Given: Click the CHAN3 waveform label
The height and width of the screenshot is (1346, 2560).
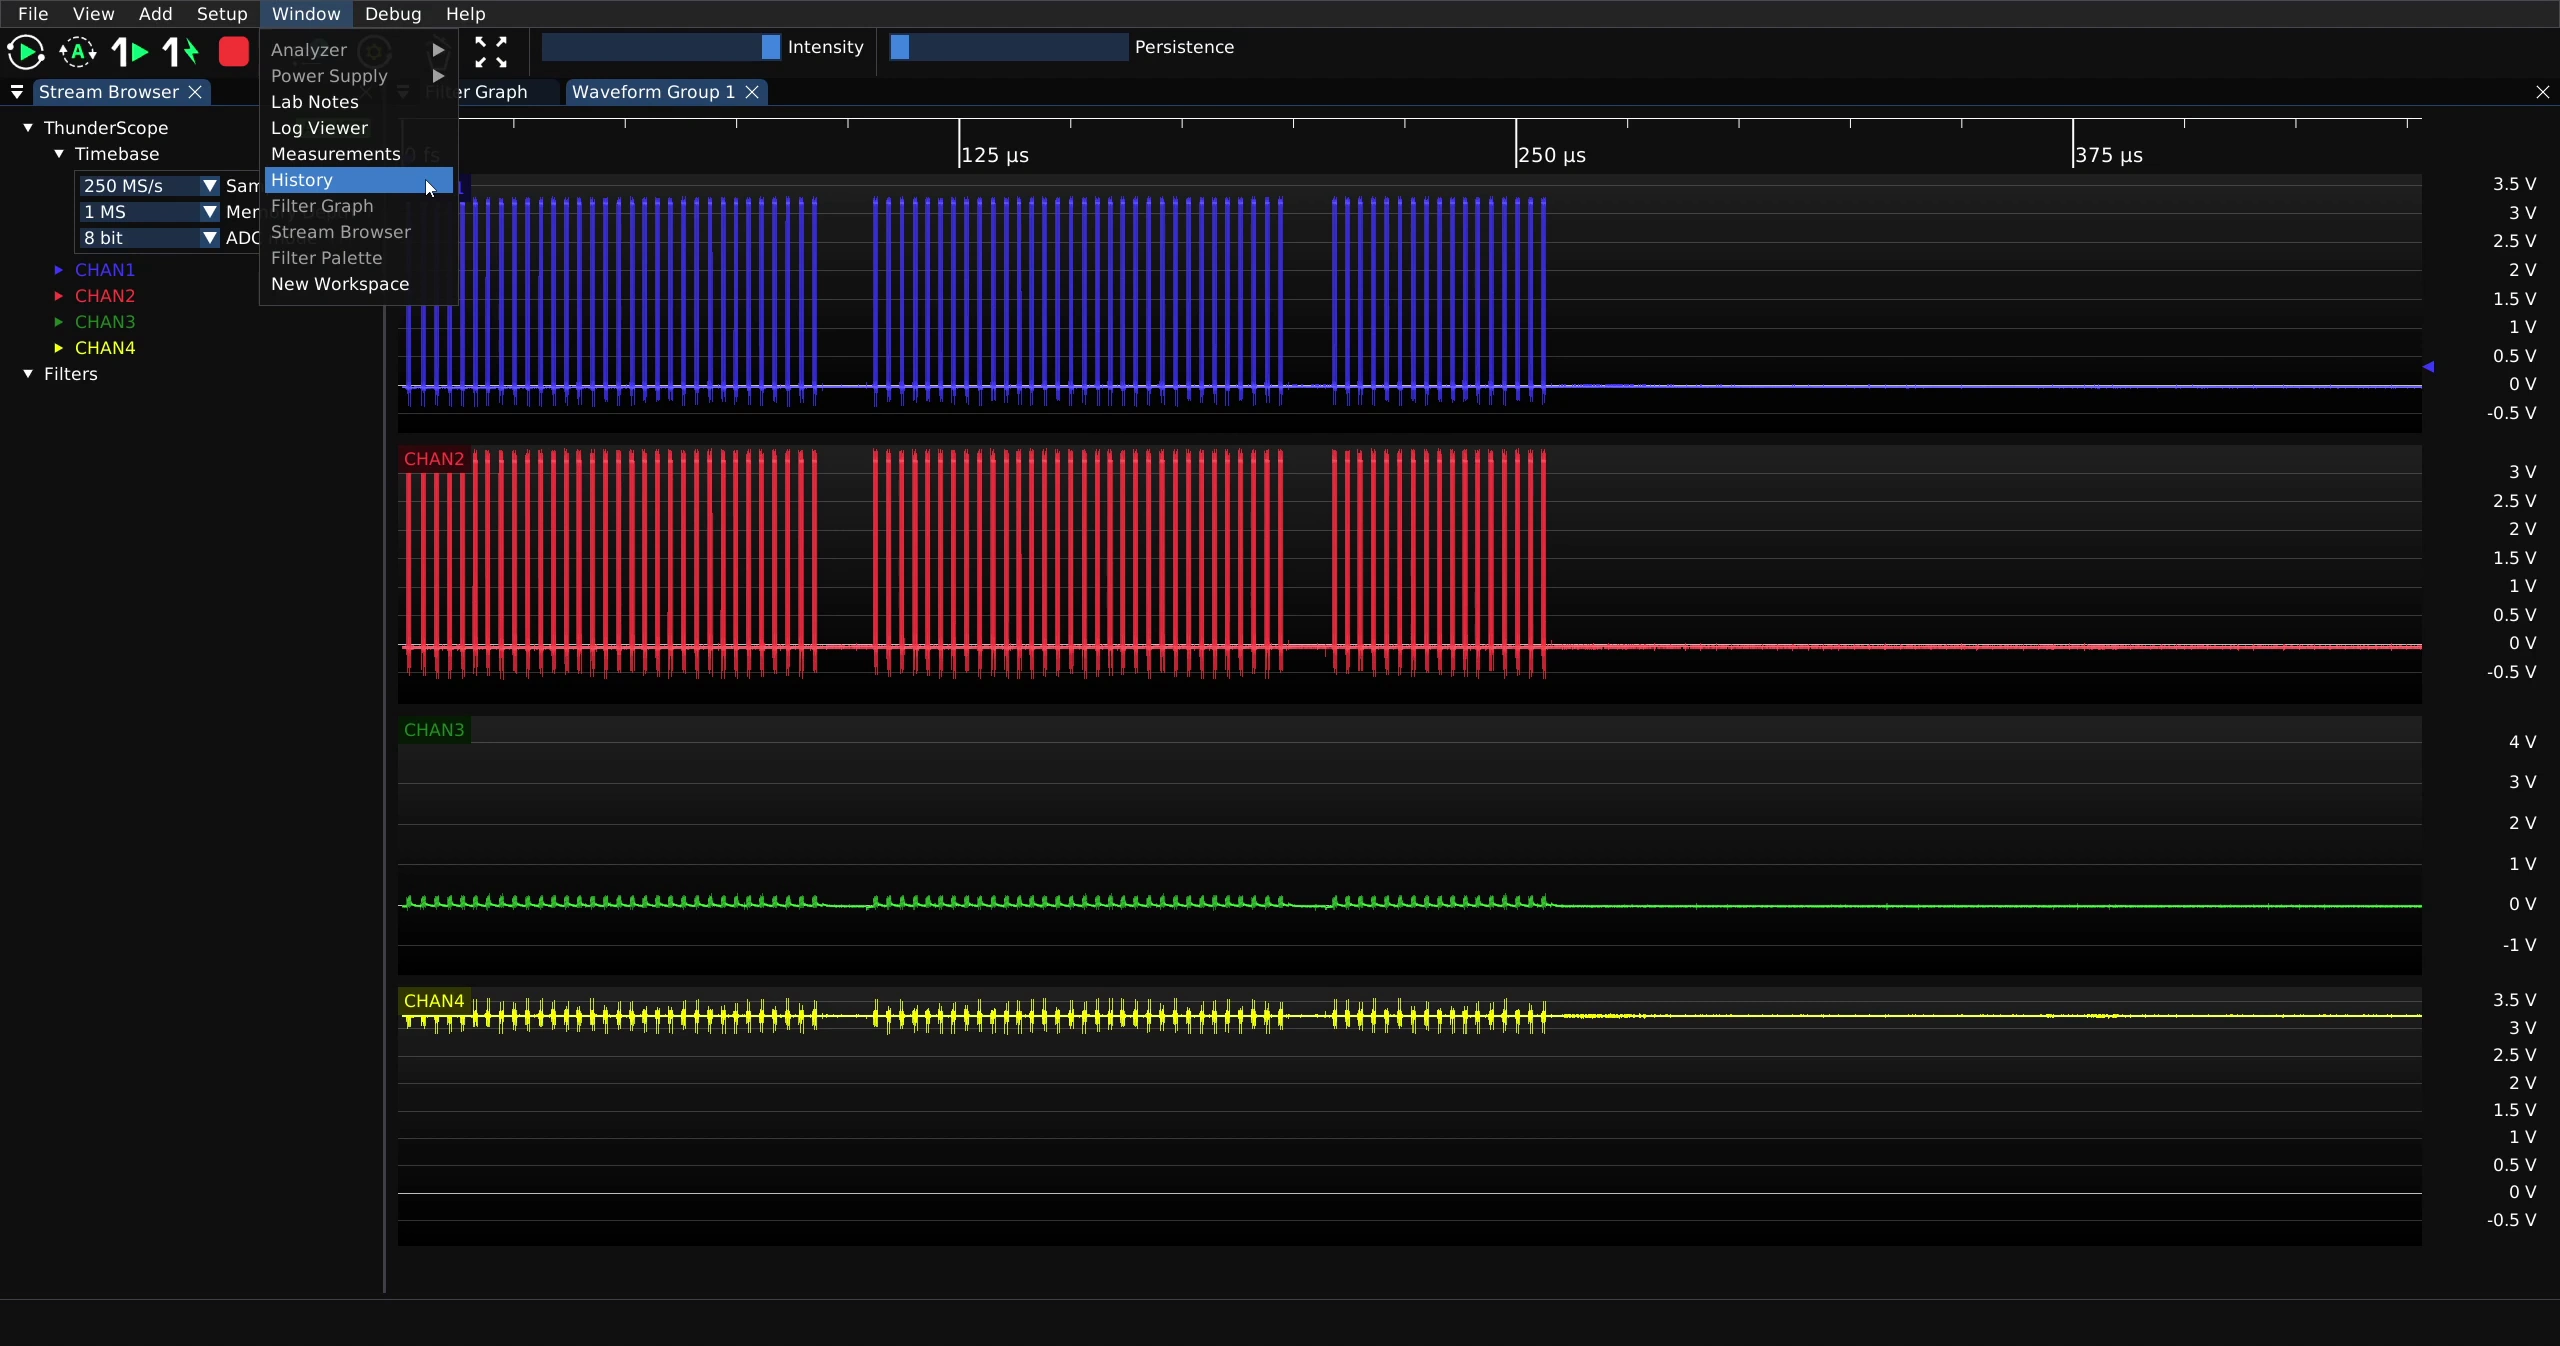Looking at the screenshot, I should tap(434, 730).
